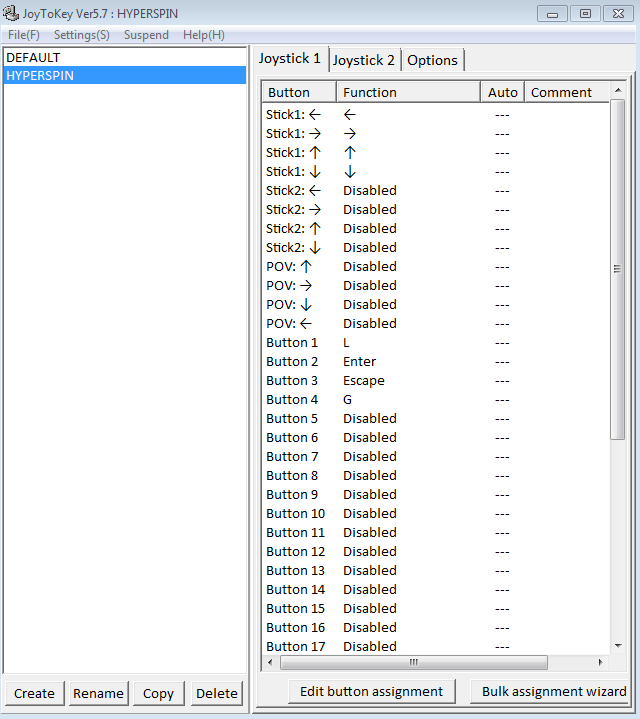The width and height of the screenshot is (640, 719).
Task: Select the Stick2 up arrow row
Action: pos(436,229)
